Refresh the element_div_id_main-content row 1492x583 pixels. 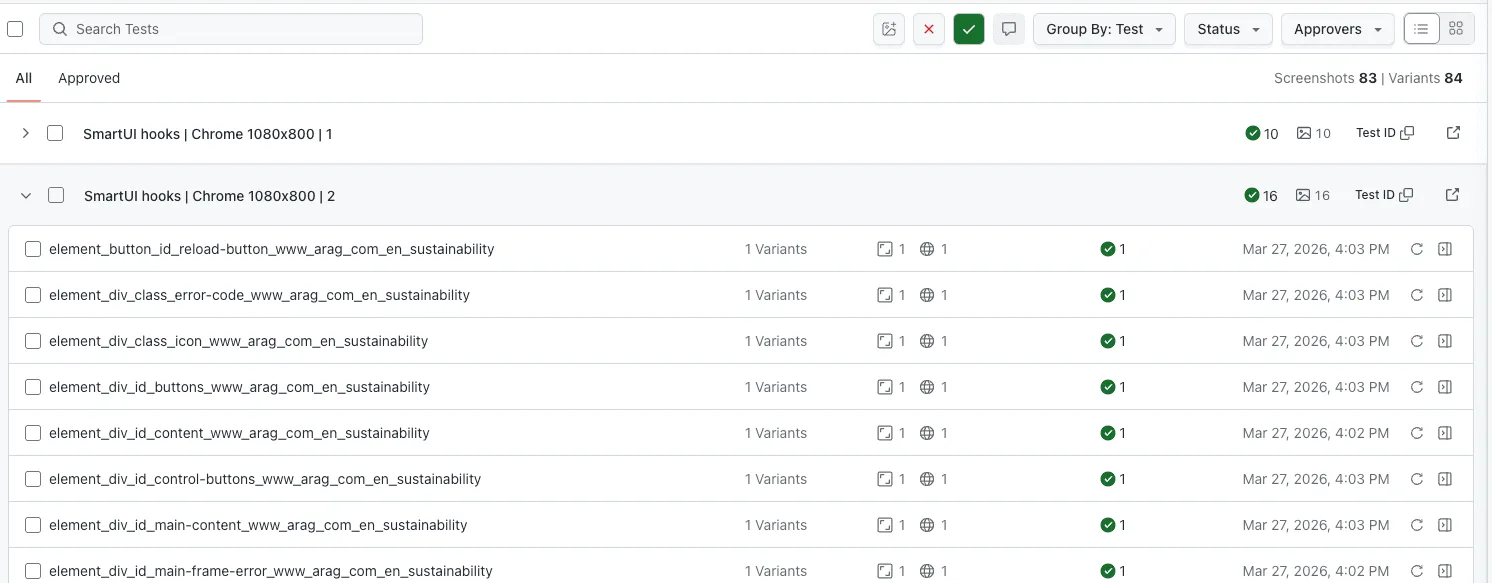point(1417,525)
